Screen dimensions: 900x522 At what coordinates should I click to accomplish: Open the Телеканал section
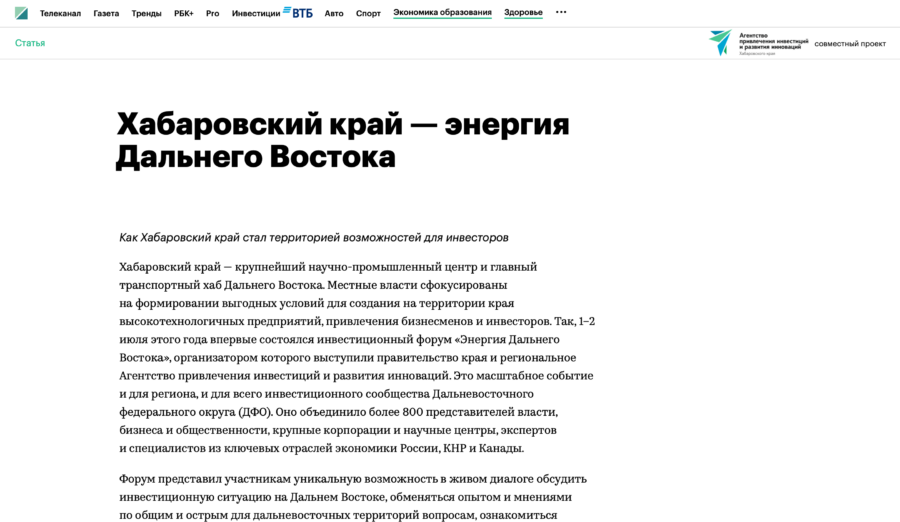[x=60, y=13]
